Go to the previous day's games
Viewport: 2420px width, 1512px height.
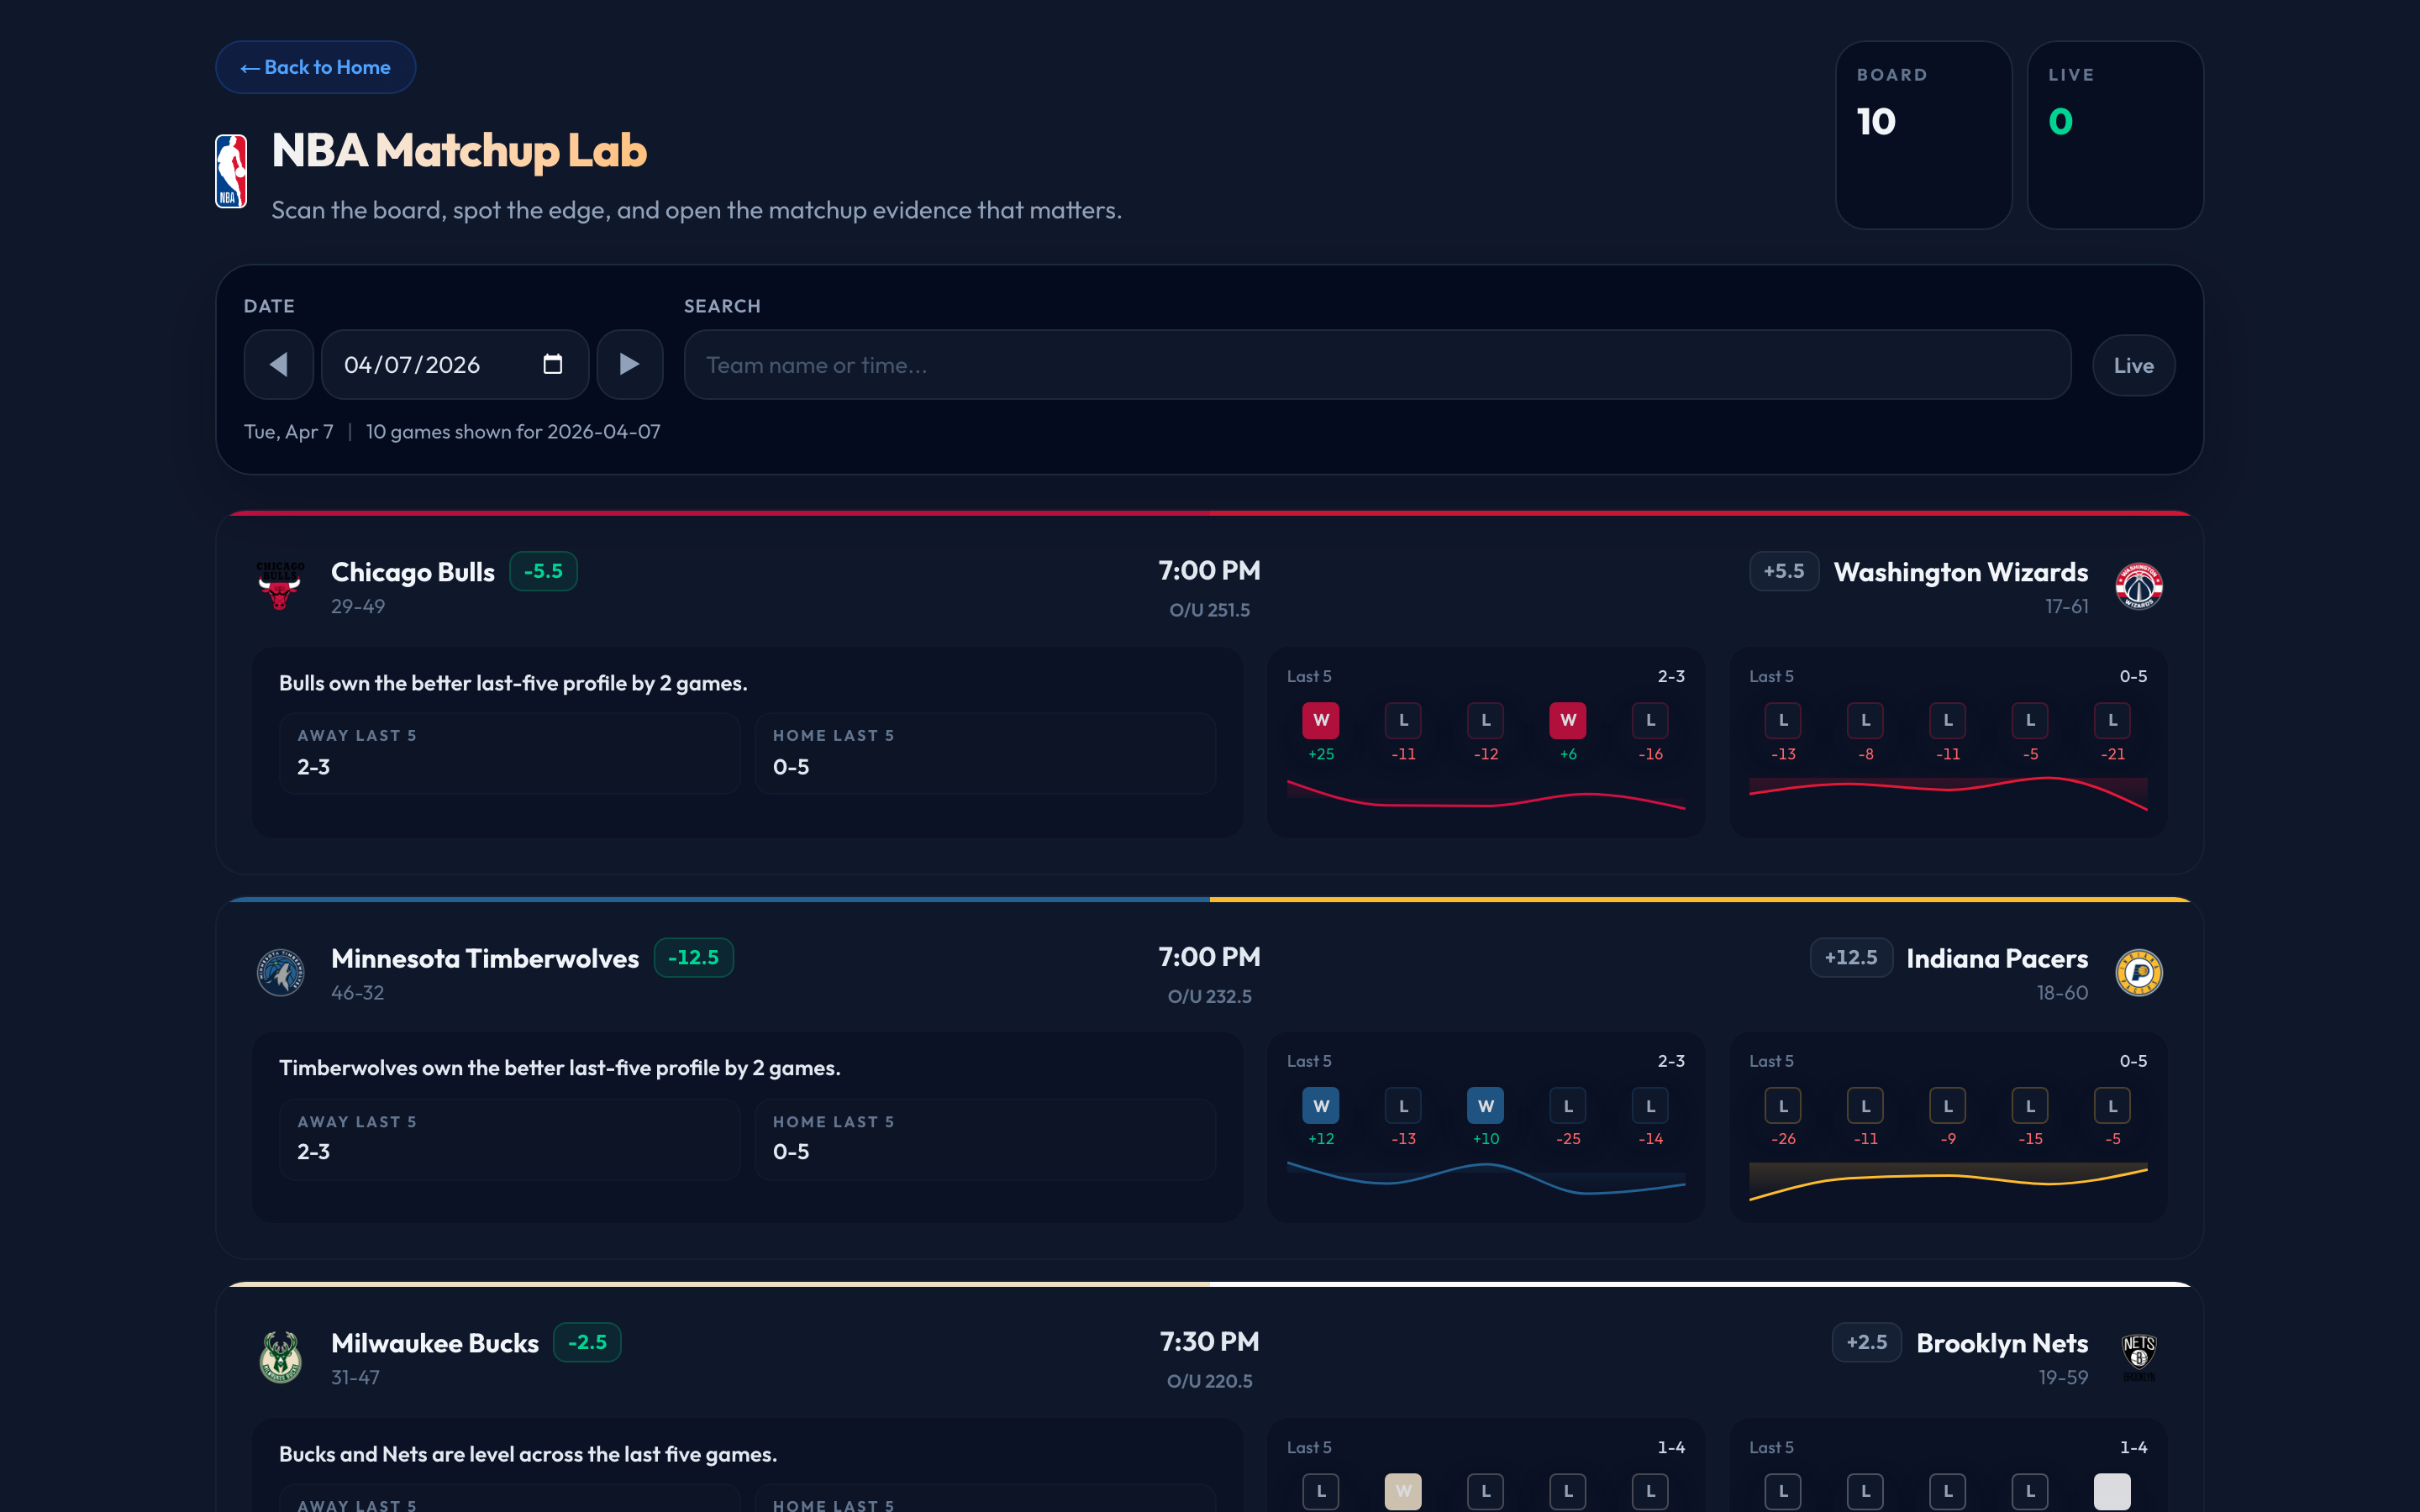[279, 364]
